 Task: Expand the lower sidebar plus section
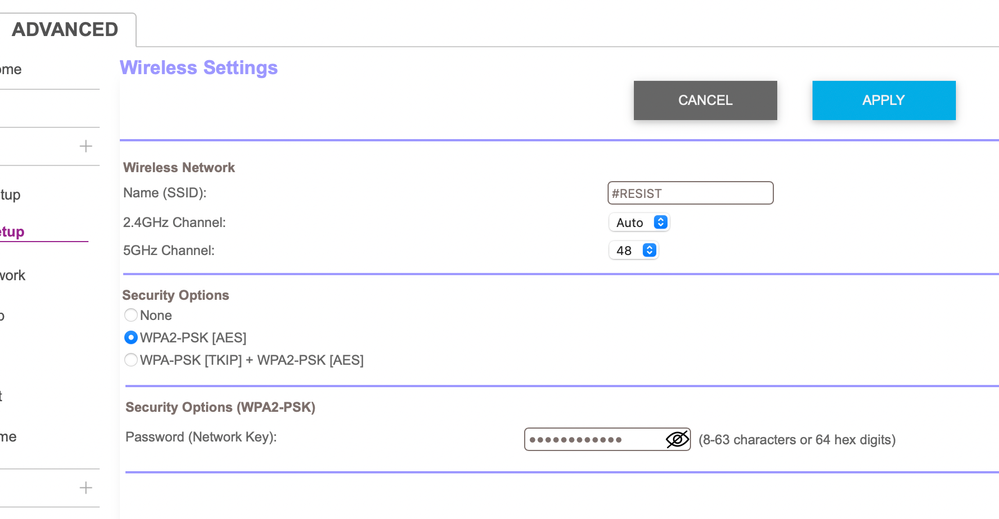coord(86,488)
